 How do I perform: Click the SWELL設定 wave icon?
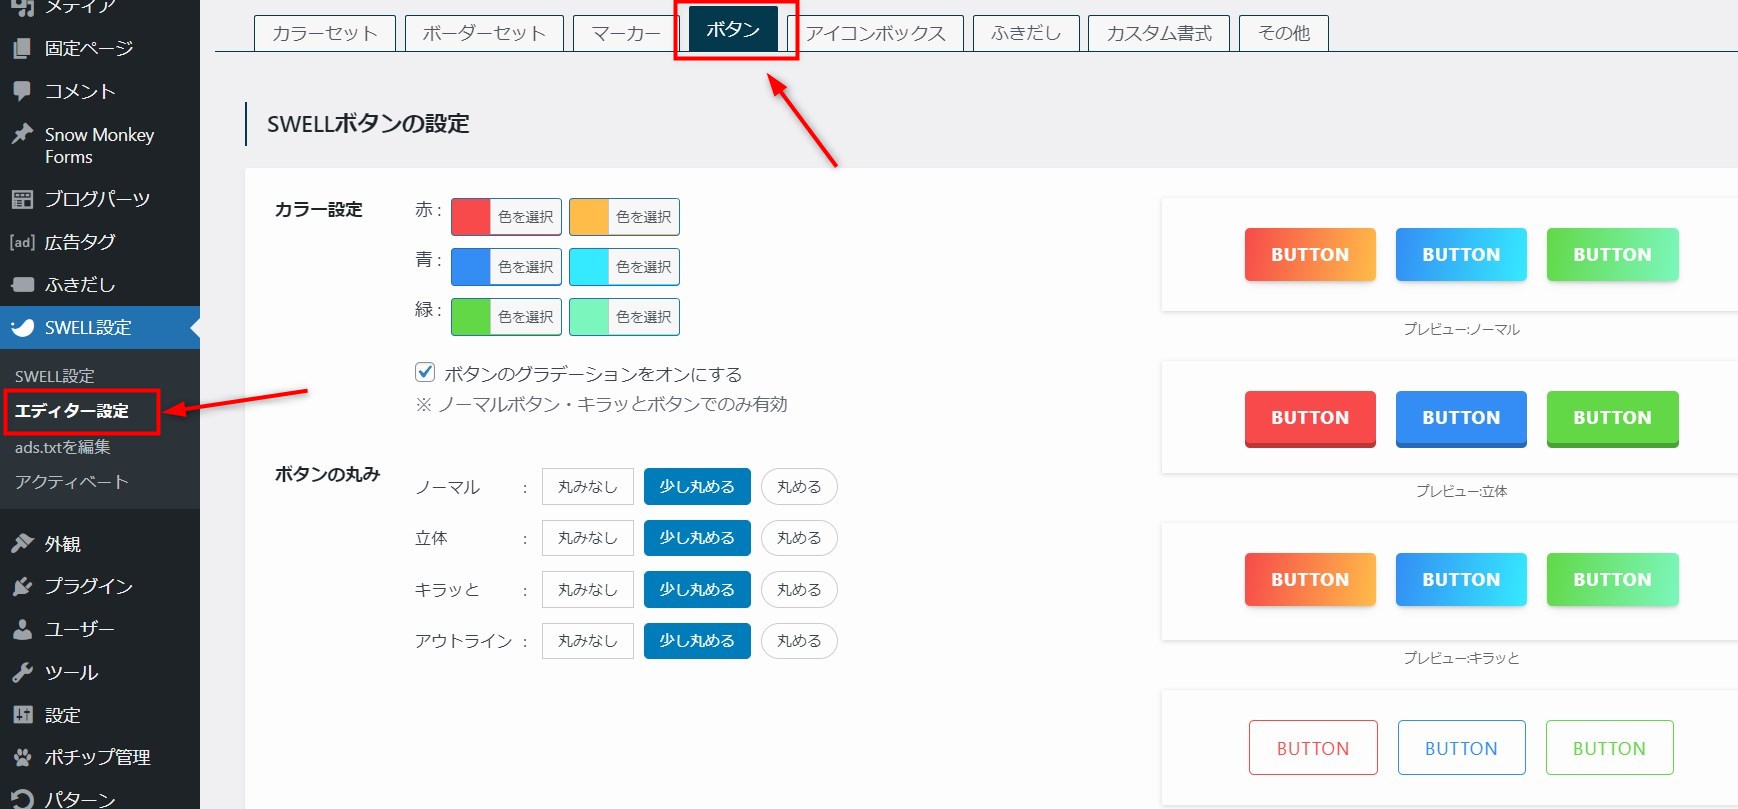[22, 328]
